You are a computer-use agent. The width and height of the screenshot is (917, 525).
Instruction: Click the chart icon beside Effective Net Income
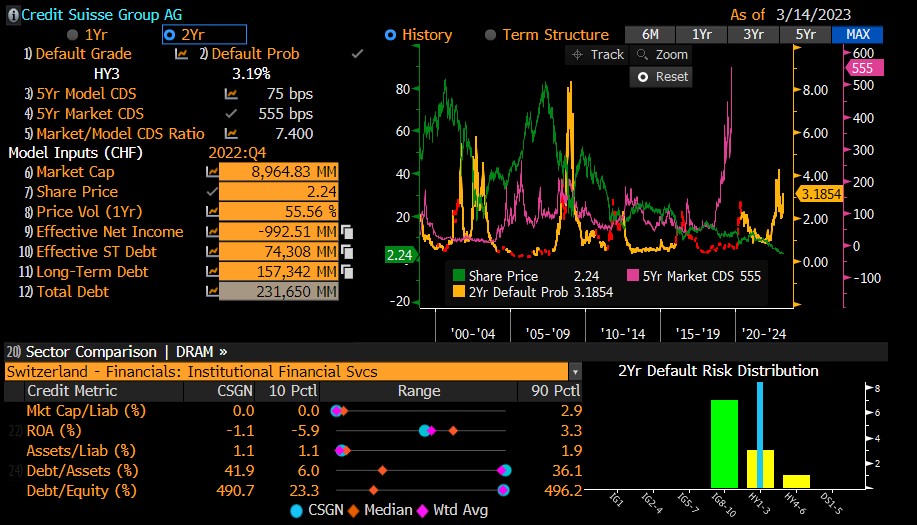tap(212, 232)
